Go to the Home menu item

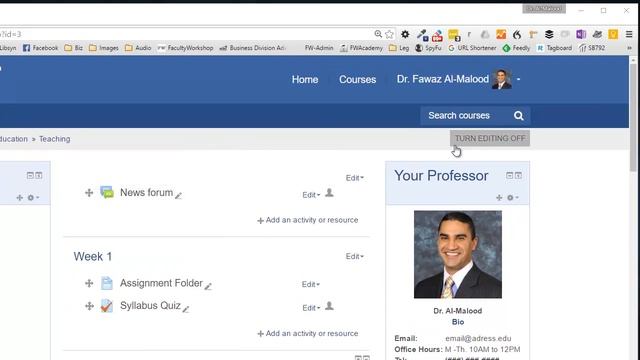[x=305, y=80]
